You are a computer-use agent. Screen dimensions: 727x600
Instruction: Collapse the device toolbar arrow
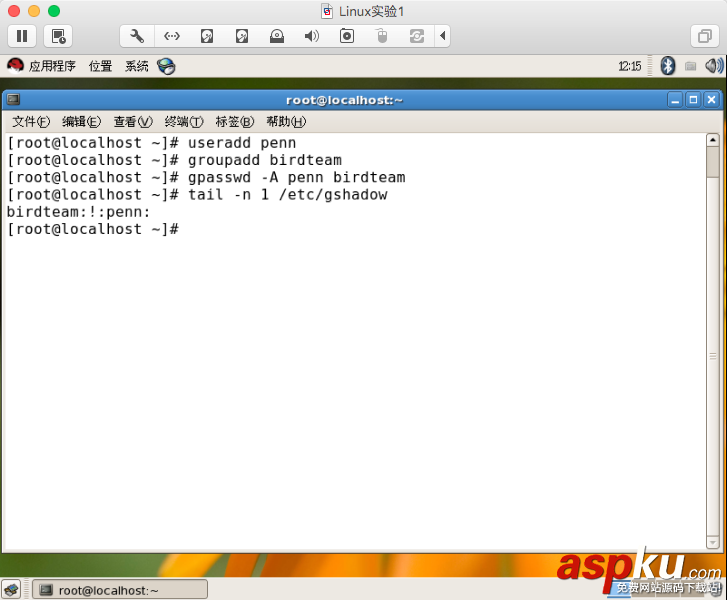point(443,36)
